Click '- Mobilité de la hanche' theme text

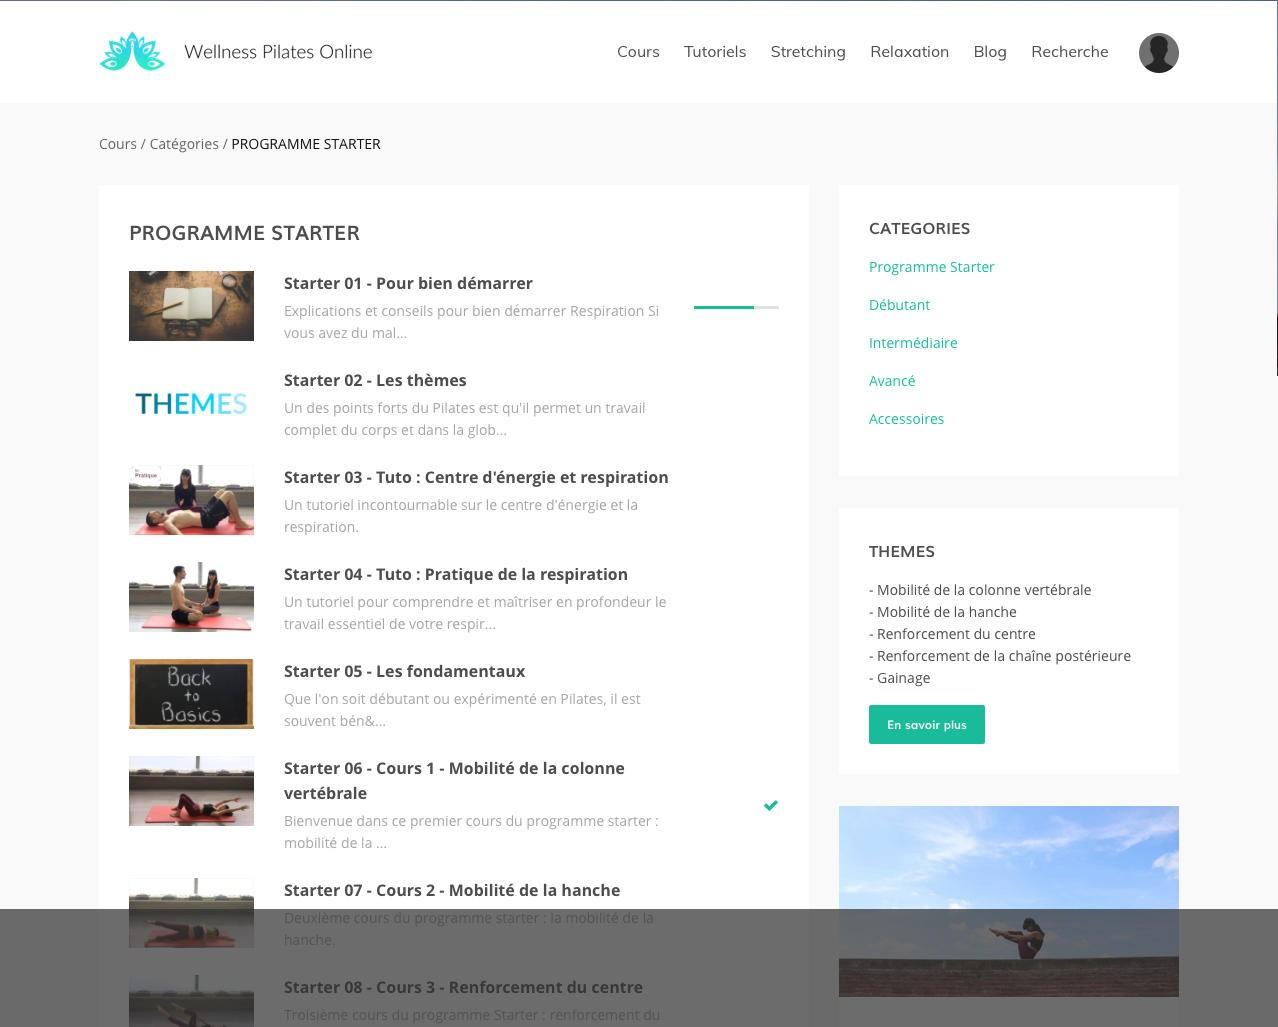click(x=943, y=612)
